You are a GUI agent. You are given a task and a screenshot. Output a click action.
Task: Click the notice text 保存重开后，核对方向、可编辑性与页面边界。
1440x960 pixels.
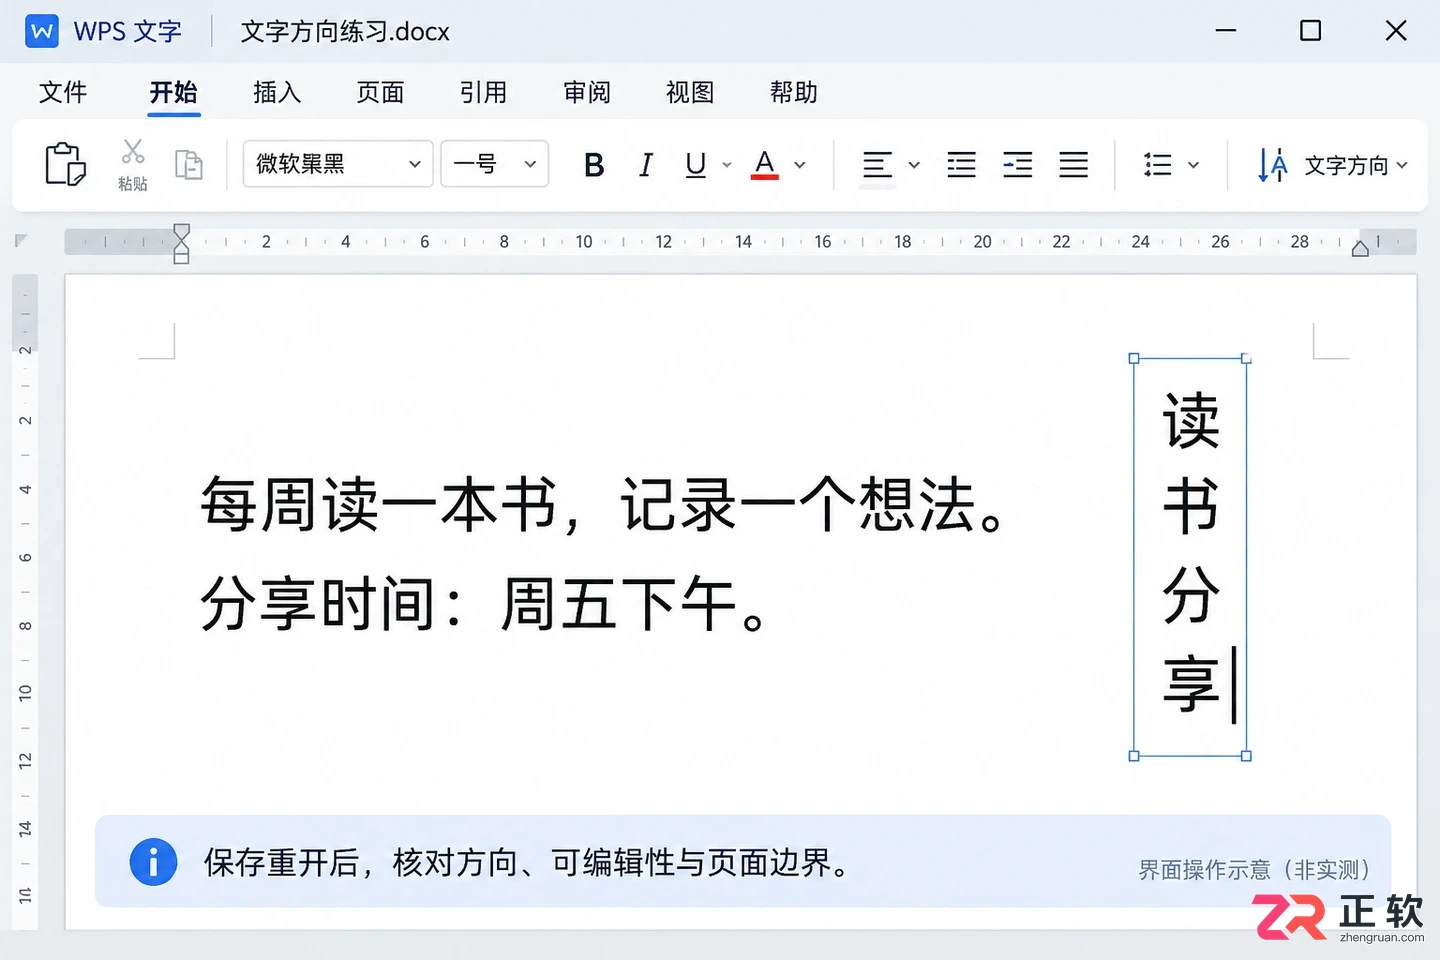pos(528,862)
